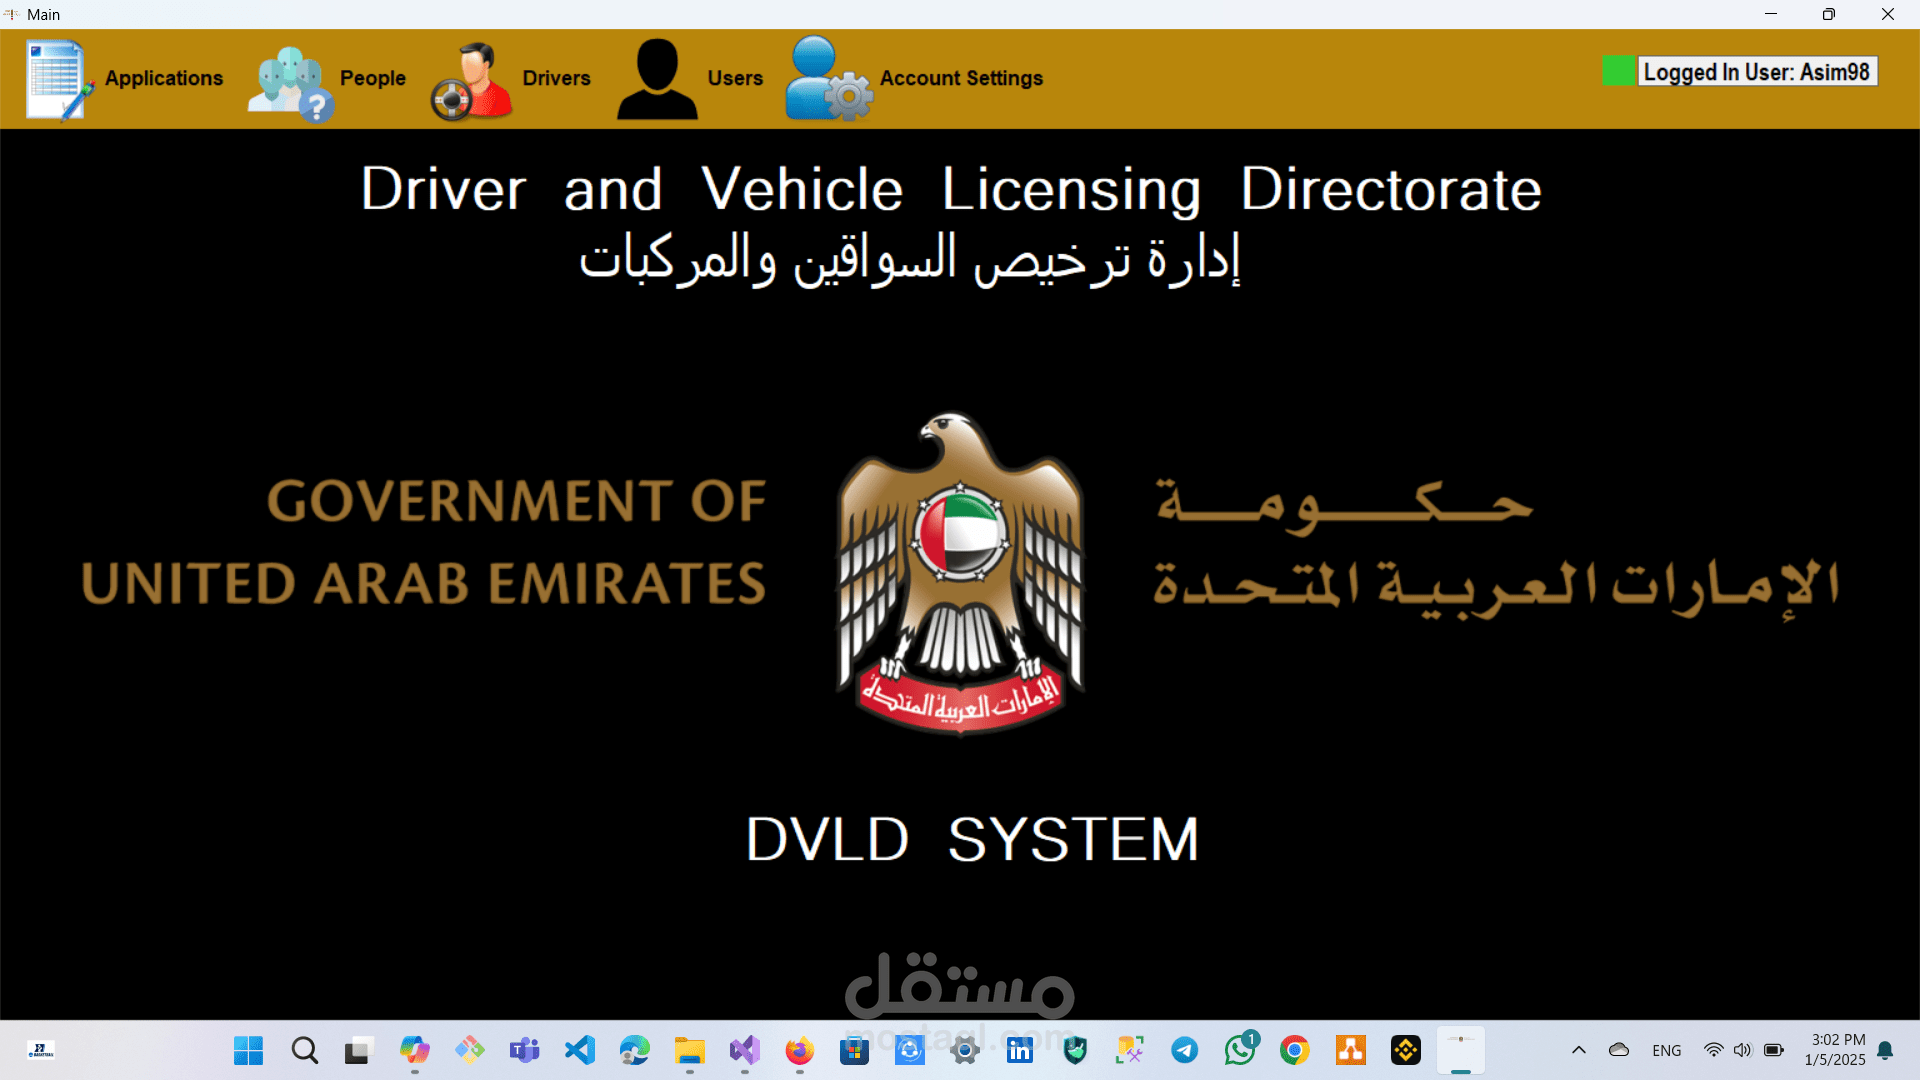Open LinkedIn from the taskbar
The width and height of the screenshot is (1920, 1080).
1019,1051
